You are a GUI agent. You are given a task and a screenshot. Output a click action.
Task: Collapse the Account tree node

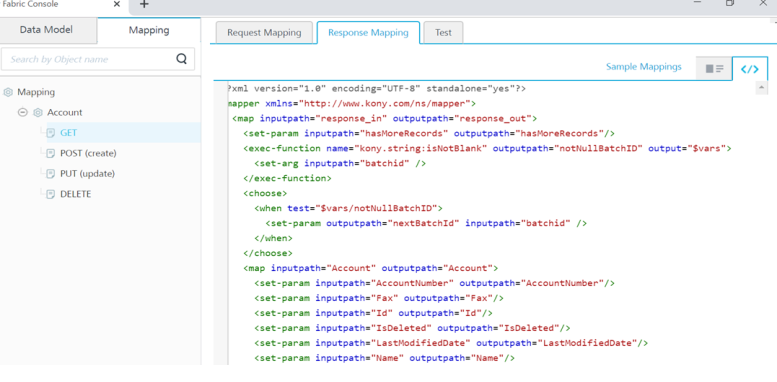[x=22, y=112]
